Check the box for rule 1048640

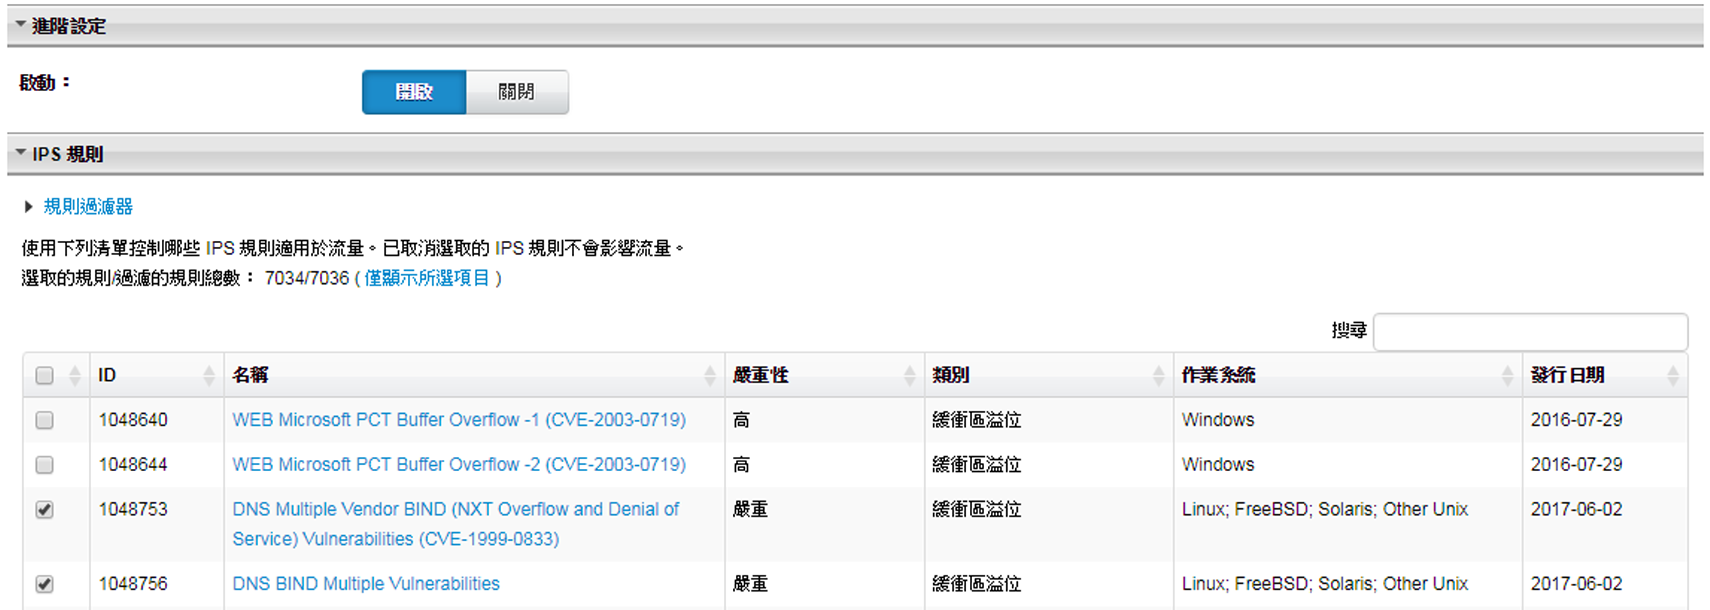44,420
